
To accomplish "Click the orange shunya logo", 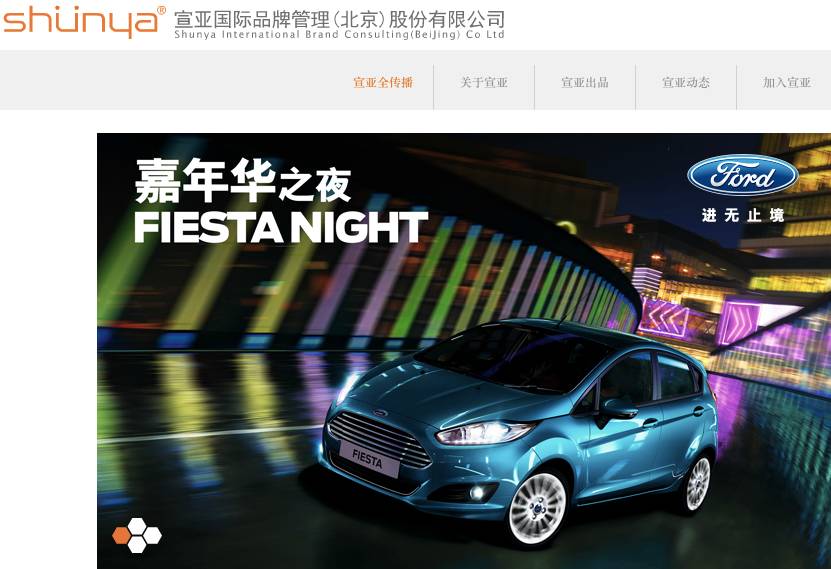I will pos(80,22).
